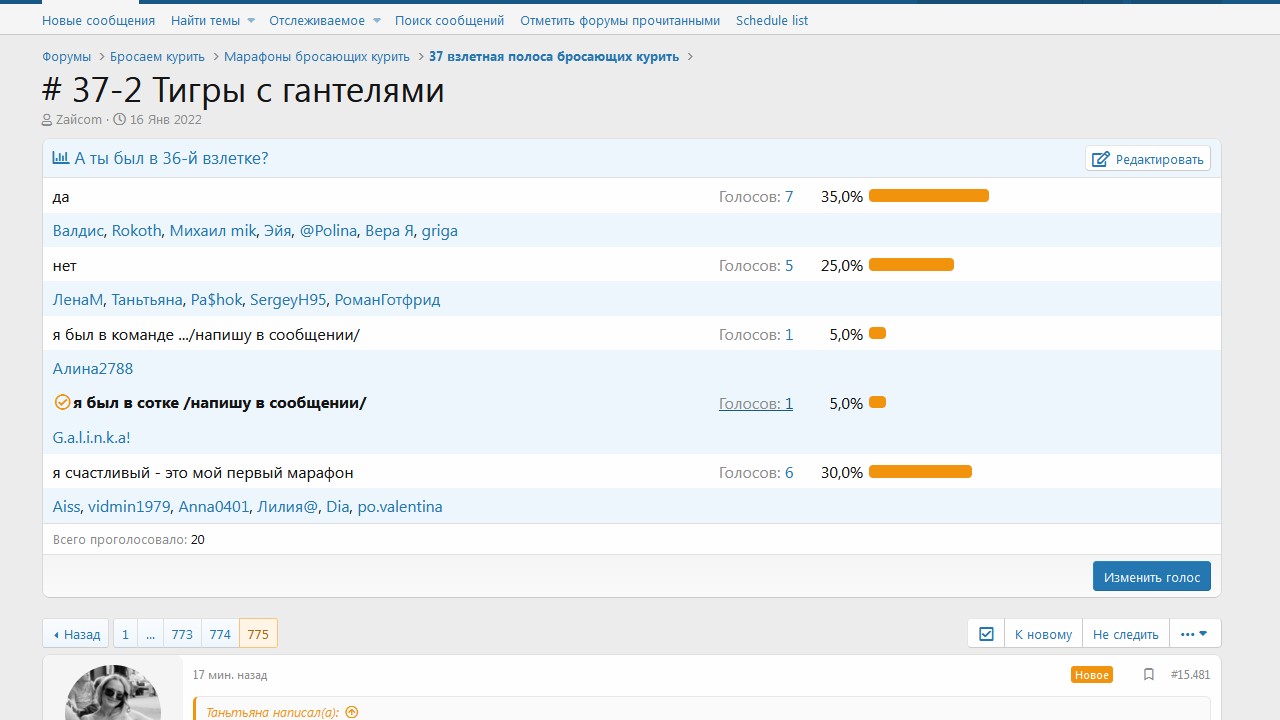Show voters via Голосов: 7 link
1280x720 pixels.
coord(756,197)
